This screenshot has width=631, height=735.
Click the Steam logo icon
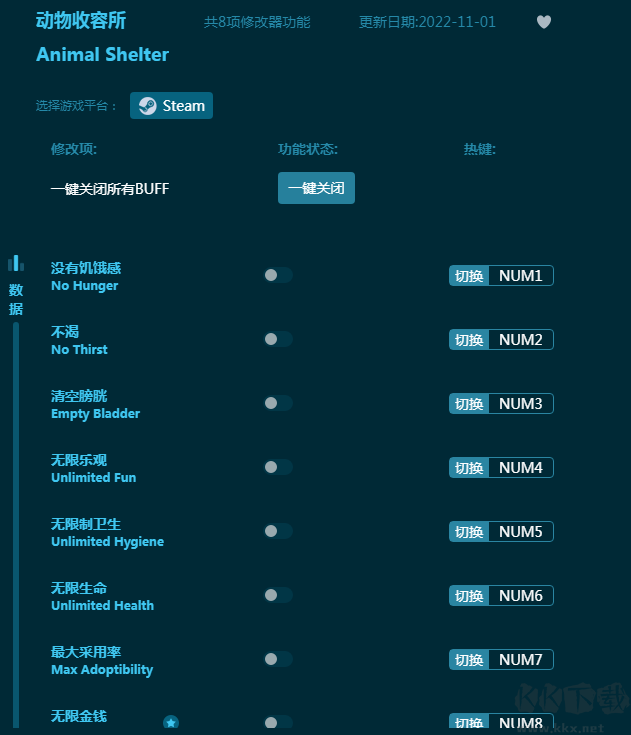click(147, 106)
